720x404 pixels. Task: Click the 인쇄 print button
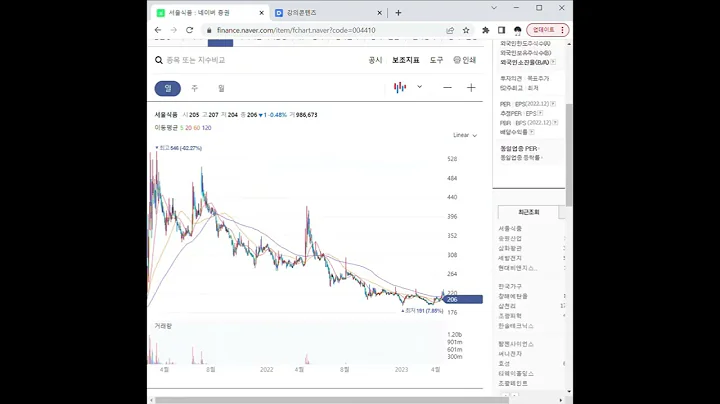tap(465, 60)
